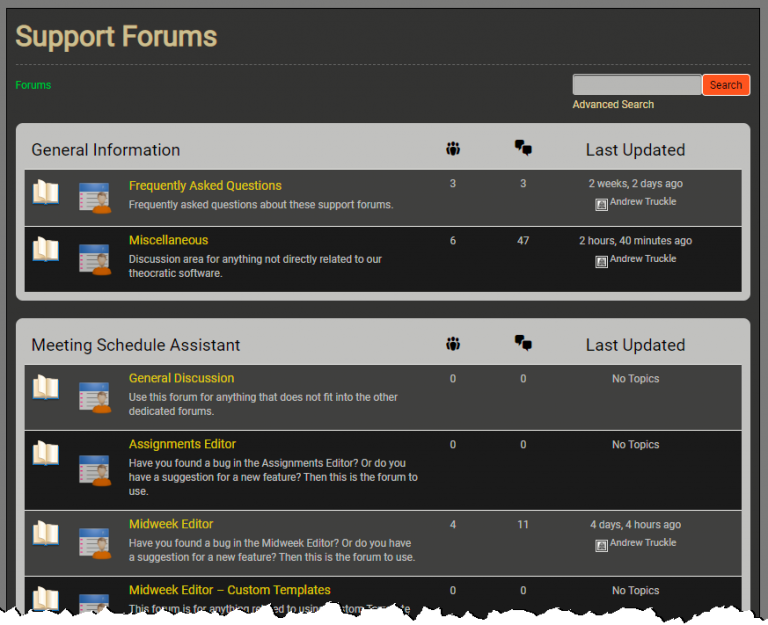Viewport: 768px width, 625px height.
Task: Click Andrew Truckle's name in the Frequently Asked Questions row
Action: pos(643,202)
